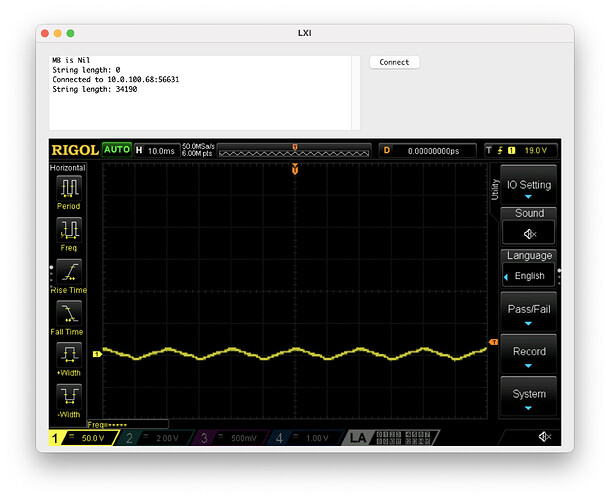The image size is (610, 500).
Task: Toggle channel 1 with the 50.0 V tab
Action: [x=84, y=438]
